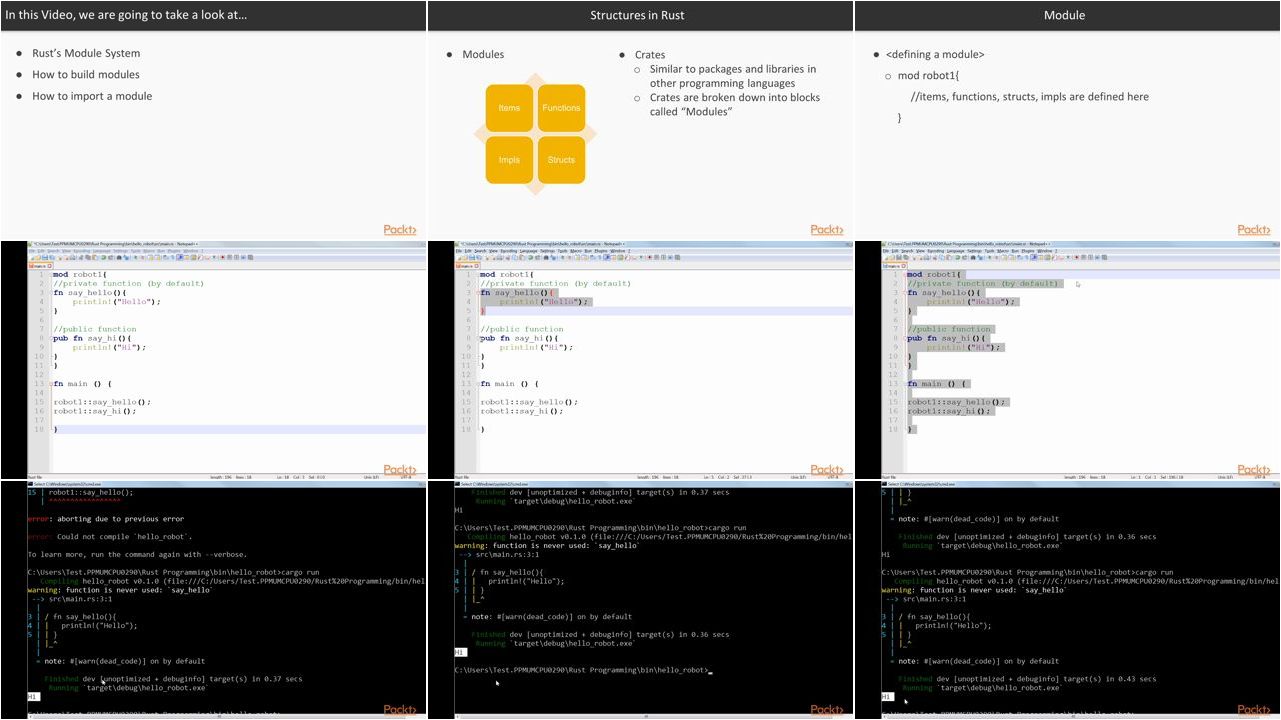1281x720 pixels.
Task: Click the 'Items' orange box
Action: pyautogui.click(x=509, y=108)
